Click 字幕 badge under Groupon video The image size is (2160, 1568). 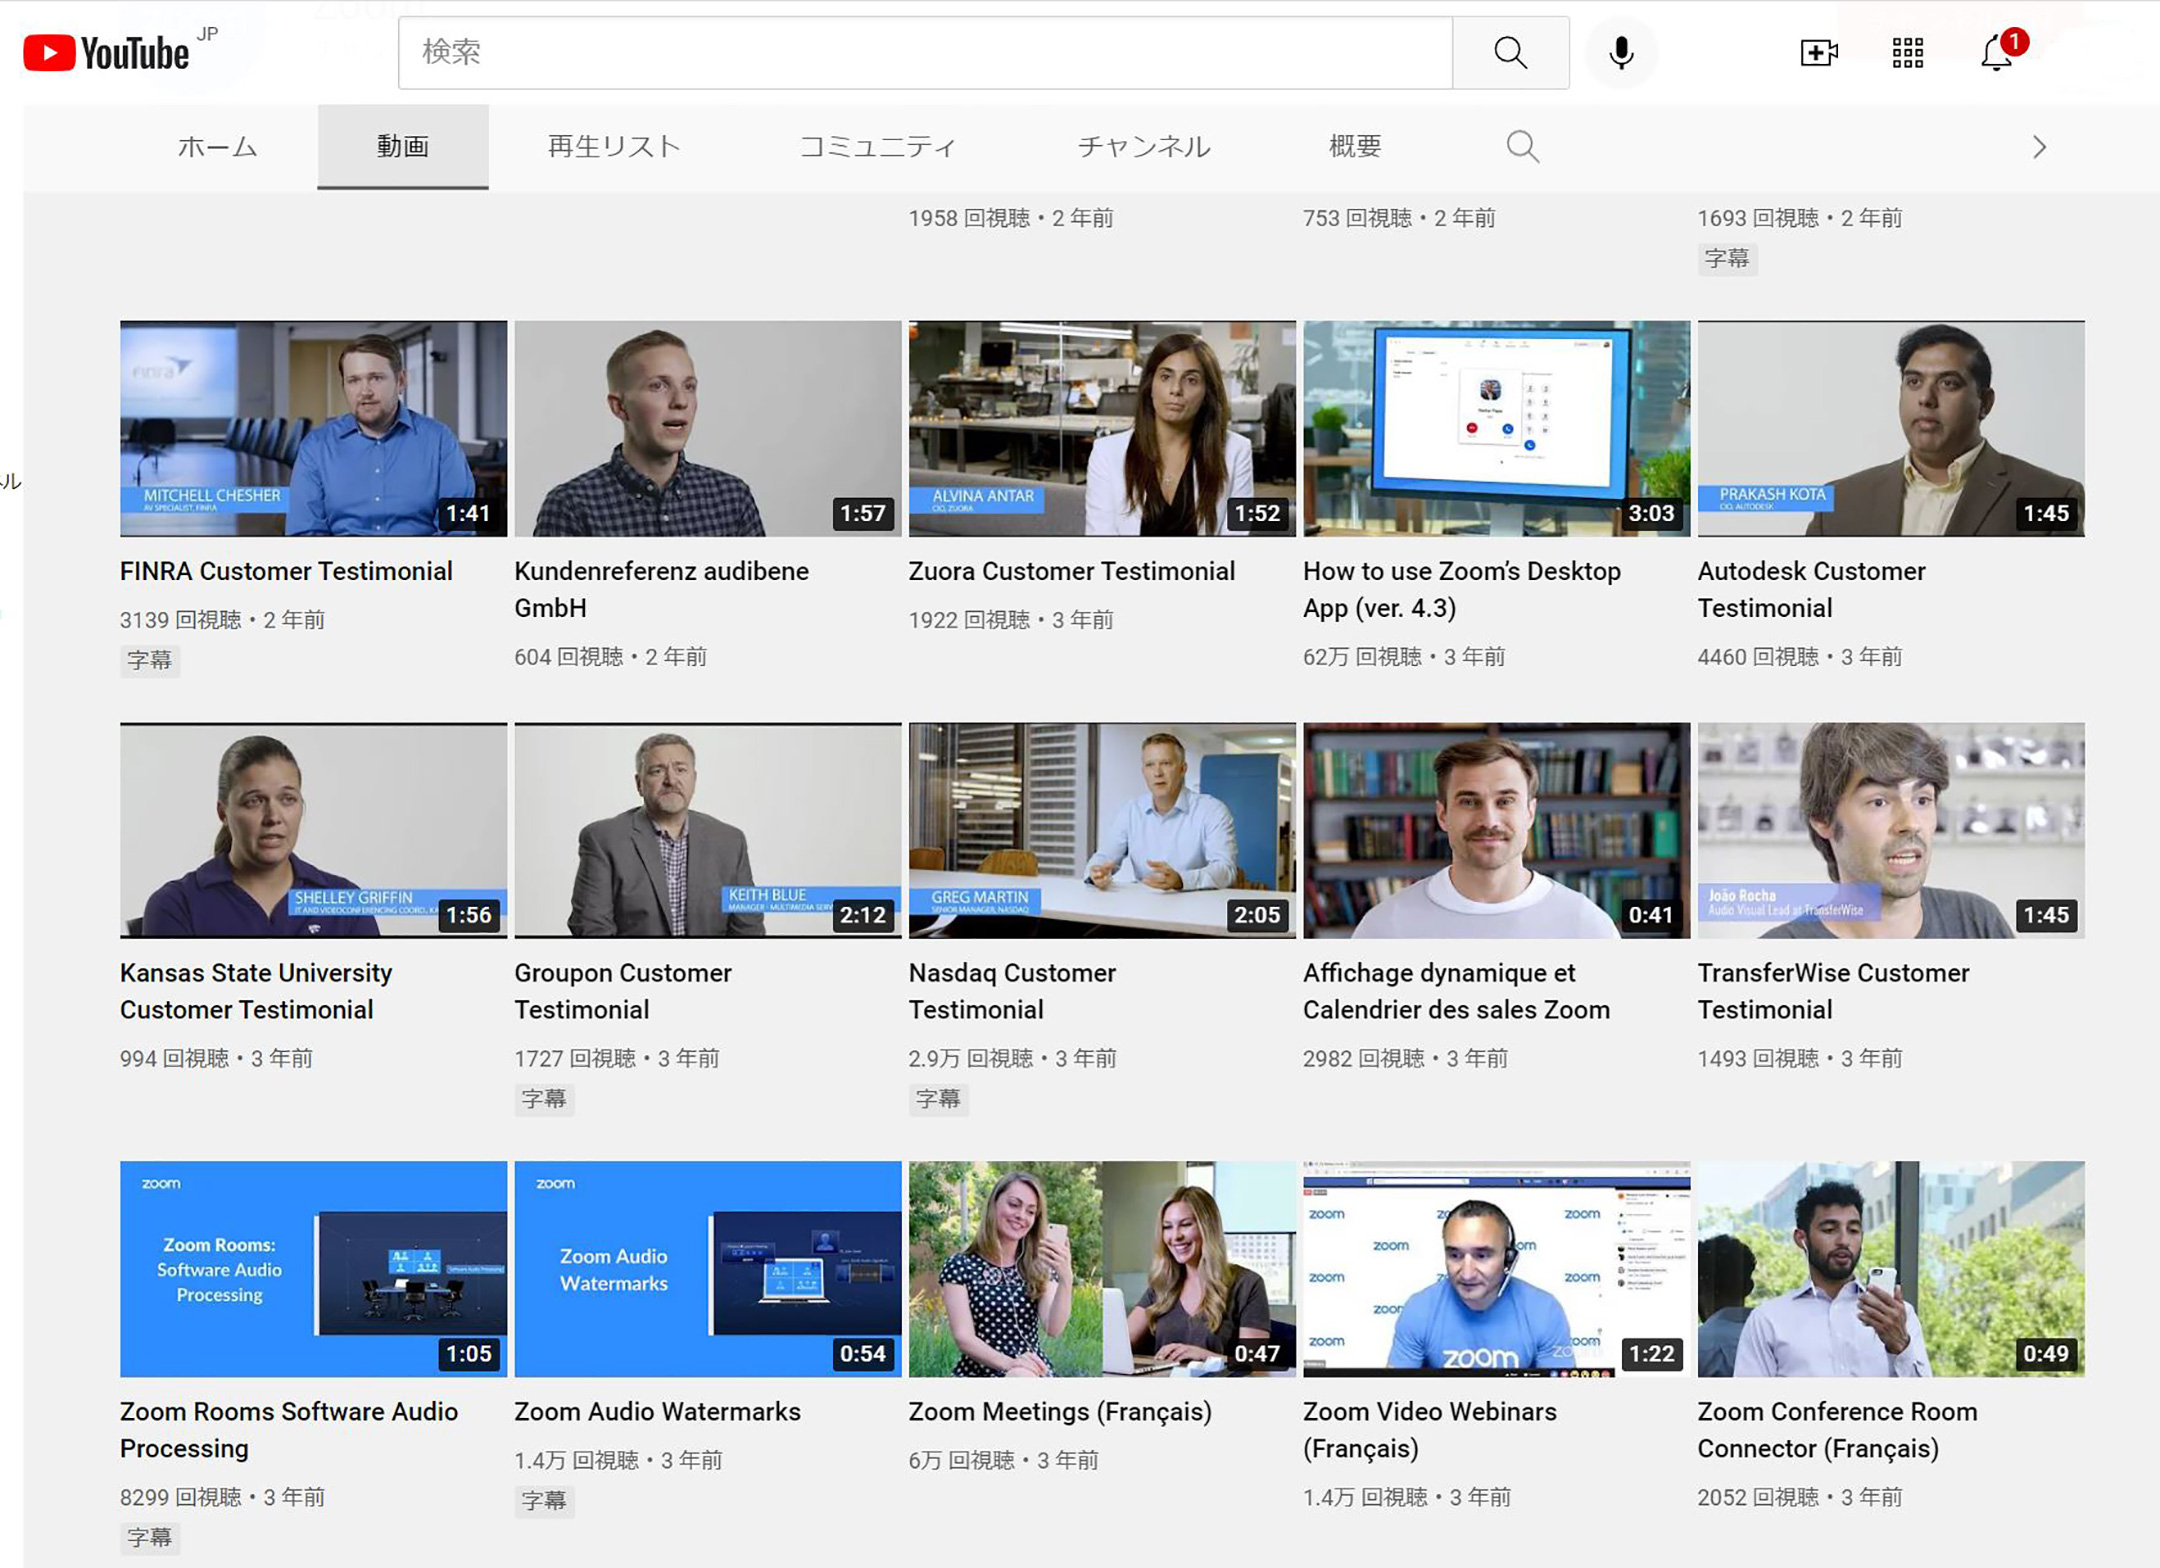tap(544, 1099)
